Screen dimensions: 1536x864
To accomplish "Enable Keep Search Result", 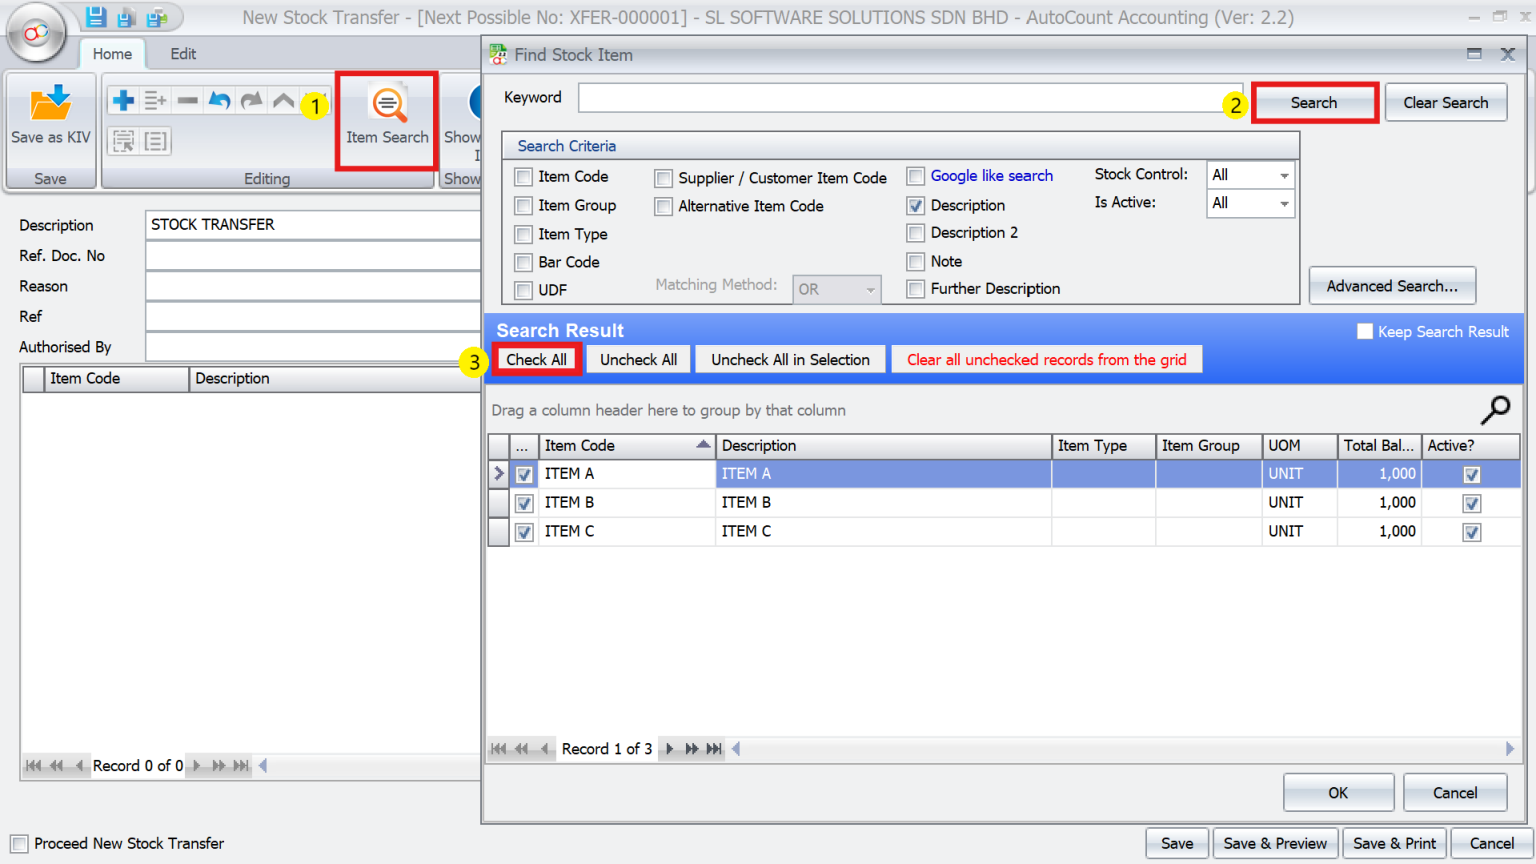I will click(1365, 331).
